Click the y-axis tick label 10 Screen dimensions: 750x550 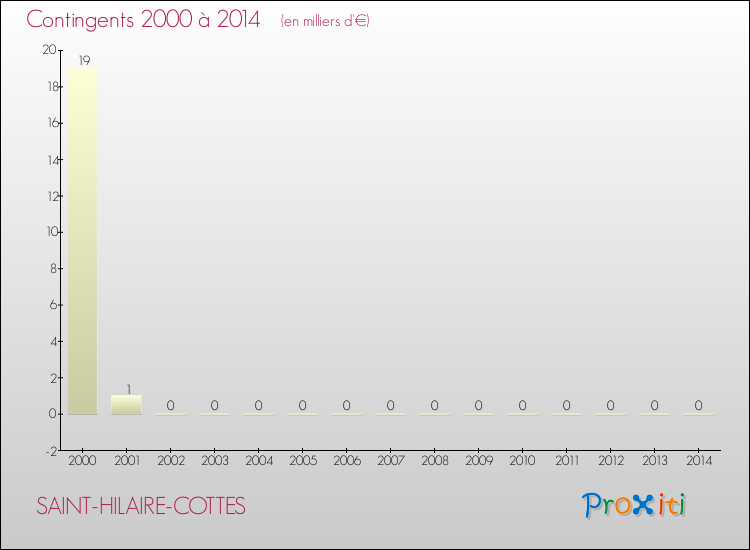pos(53,232)
